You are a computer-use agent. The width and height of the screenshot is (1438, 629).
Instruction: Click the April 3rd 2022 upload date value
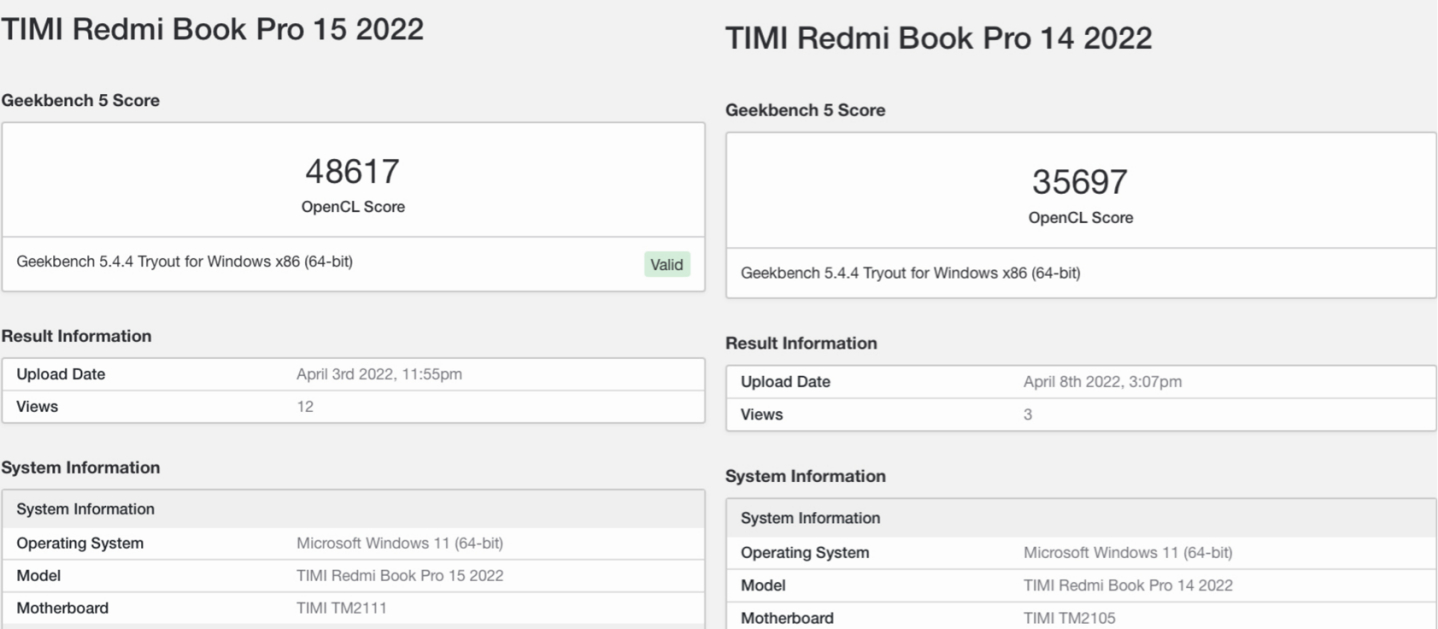tap(379, 375)
